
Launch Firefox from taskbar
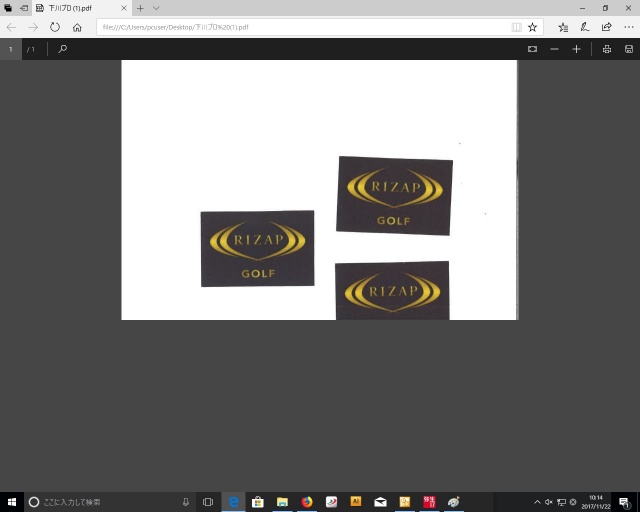coord(307,502)
